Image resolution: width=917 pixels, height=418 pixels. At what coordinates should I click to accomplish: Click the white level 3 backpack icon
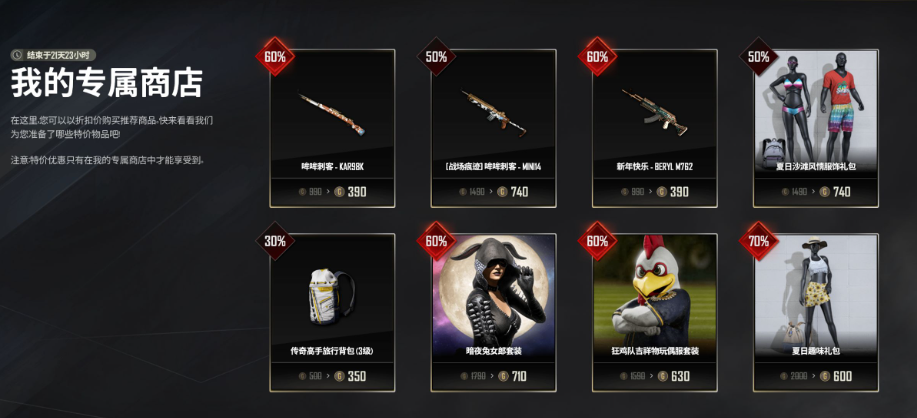pos(330,295)
